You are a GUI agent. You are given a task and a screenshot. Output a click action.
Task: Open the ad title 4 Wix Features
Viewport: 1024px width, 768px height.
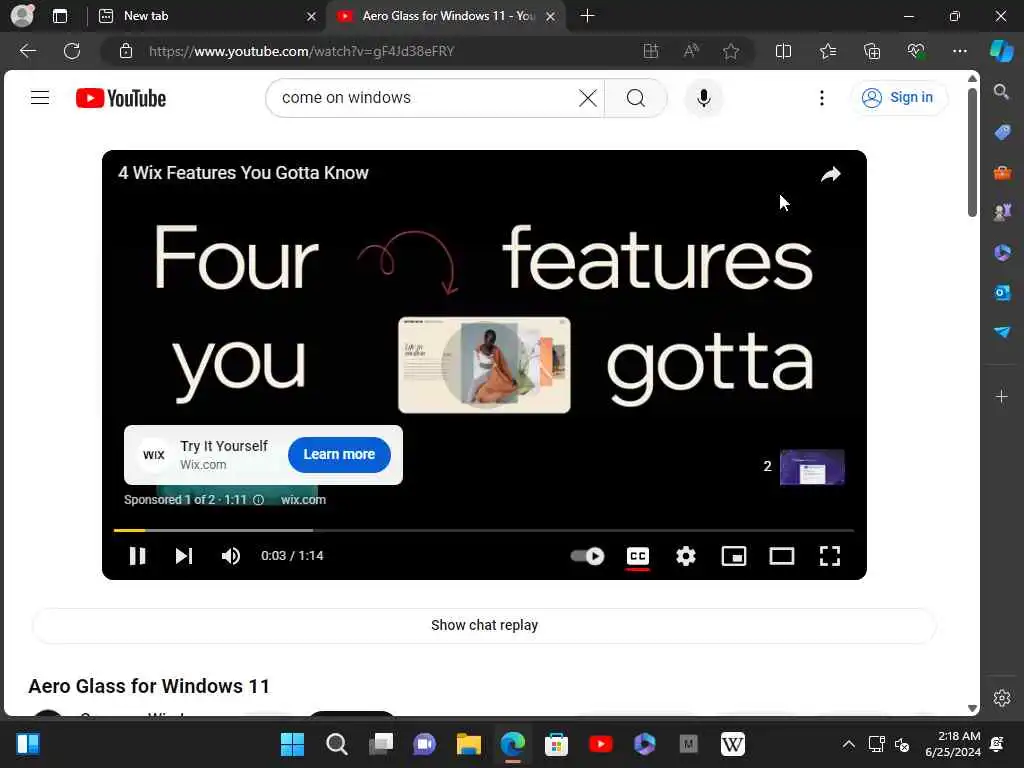243,173
